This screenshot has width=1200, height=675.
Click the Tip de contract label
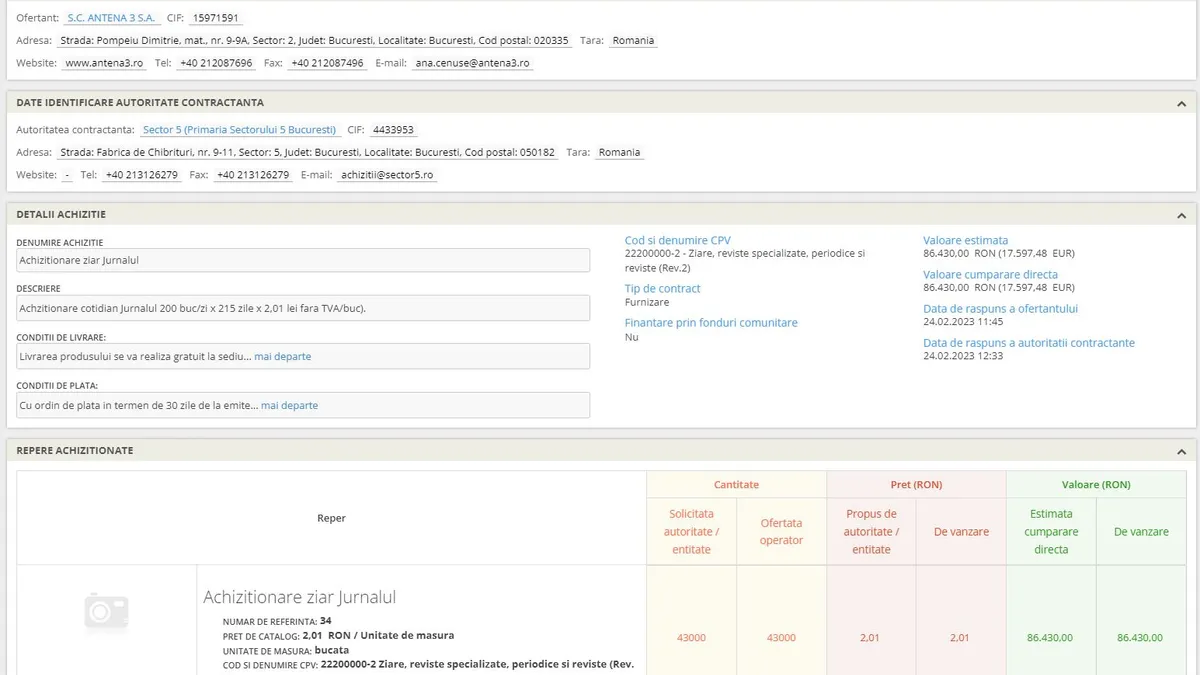point(662,289)
